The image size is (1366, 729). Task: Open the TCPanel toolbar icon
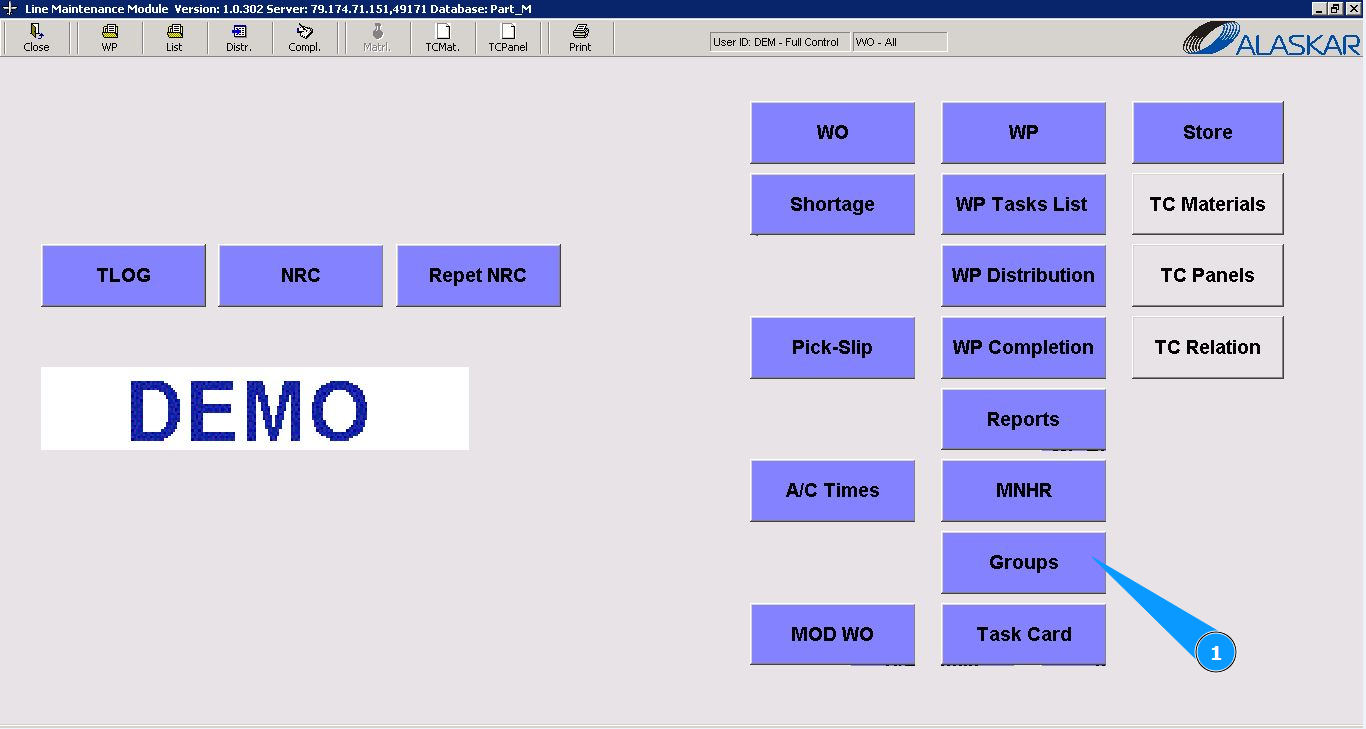(508, 38)
